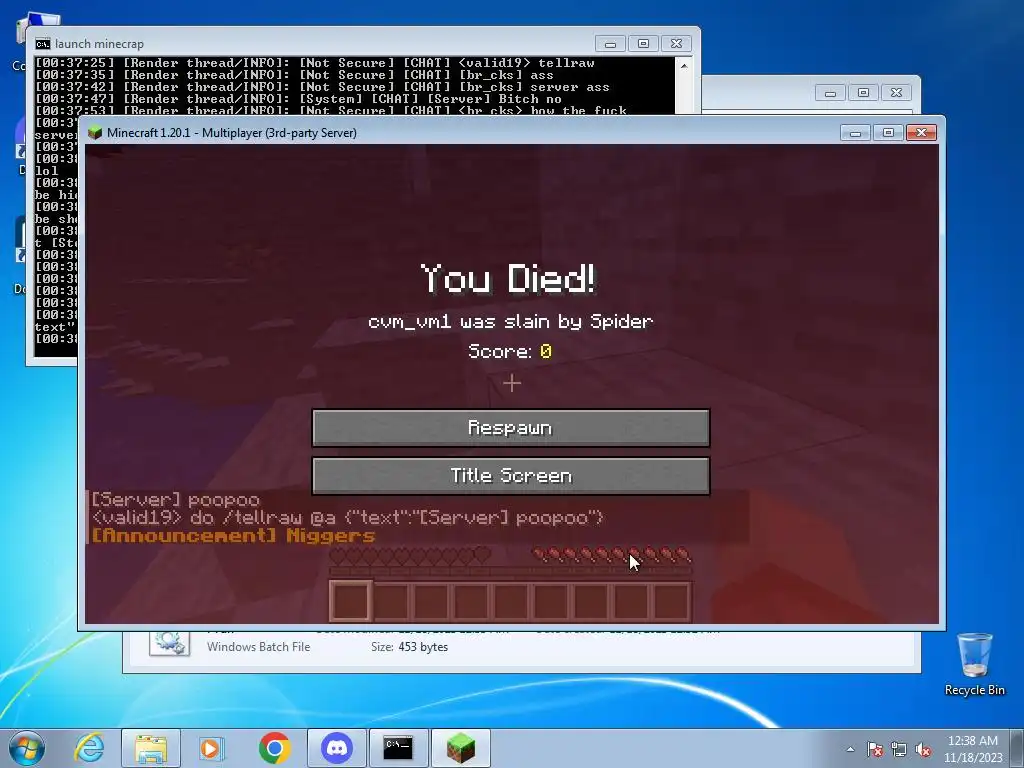1024x768 pixels.
Task: Open Windows Media Player taskbar icon
Action: (211, 748)
